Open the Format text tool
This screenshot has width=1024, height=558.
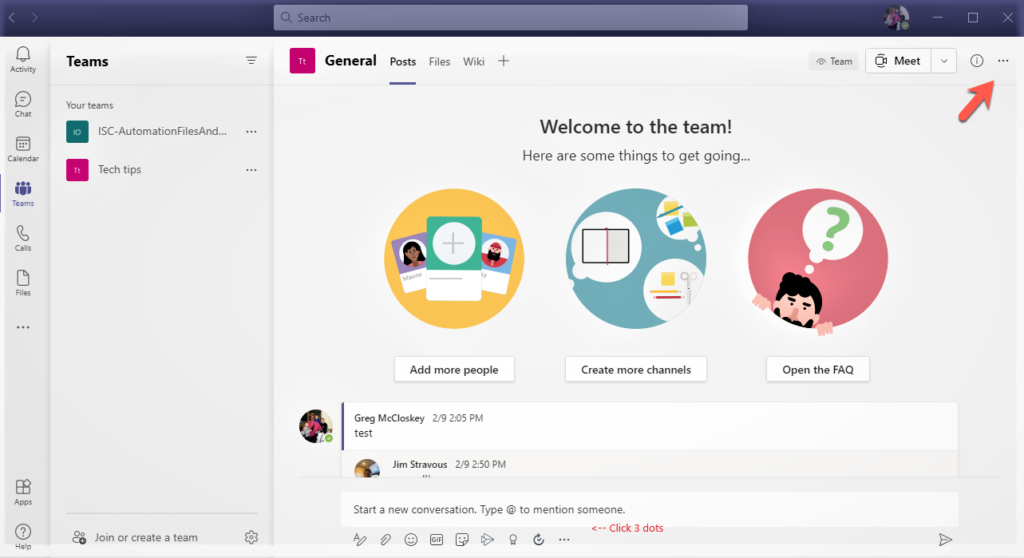(360, 539)
